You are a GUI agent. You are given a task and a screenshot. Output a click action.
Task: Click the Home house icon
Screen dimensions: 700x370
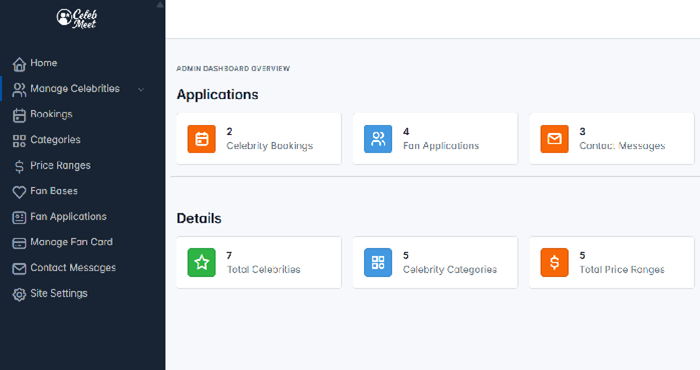pyautogui.click(x=19, y=64)
